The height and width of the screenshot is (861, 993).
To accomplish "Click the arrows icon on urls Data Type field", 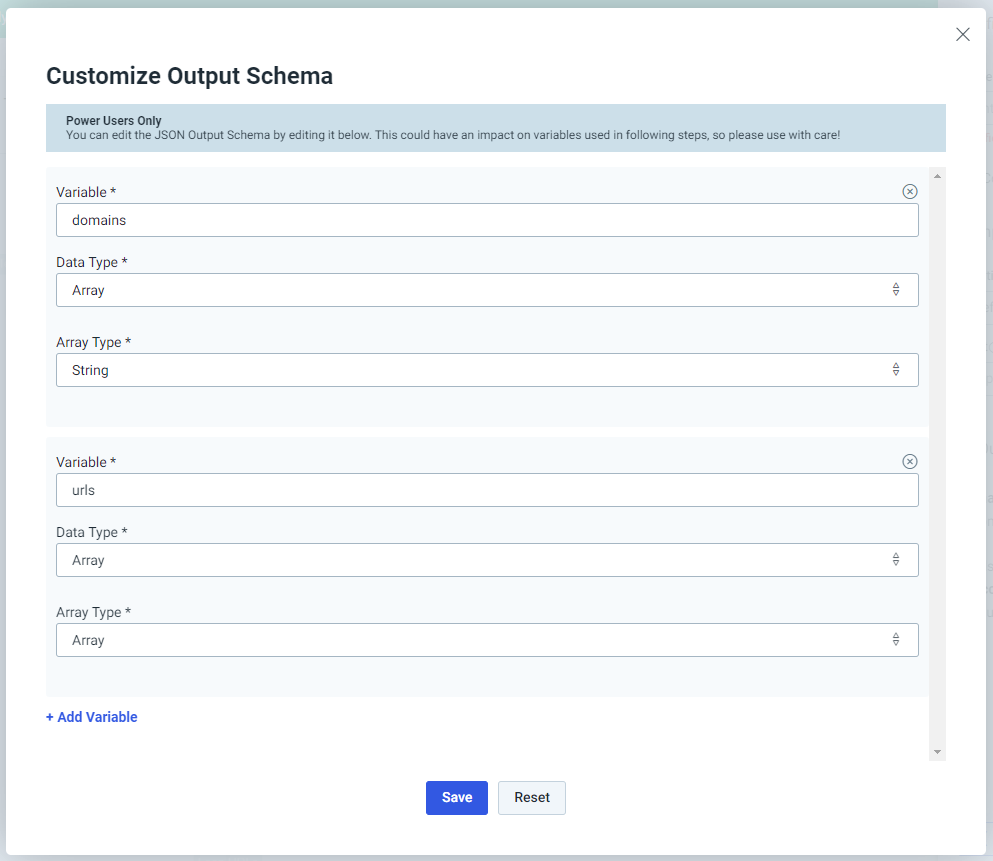I will click(895, 560).
